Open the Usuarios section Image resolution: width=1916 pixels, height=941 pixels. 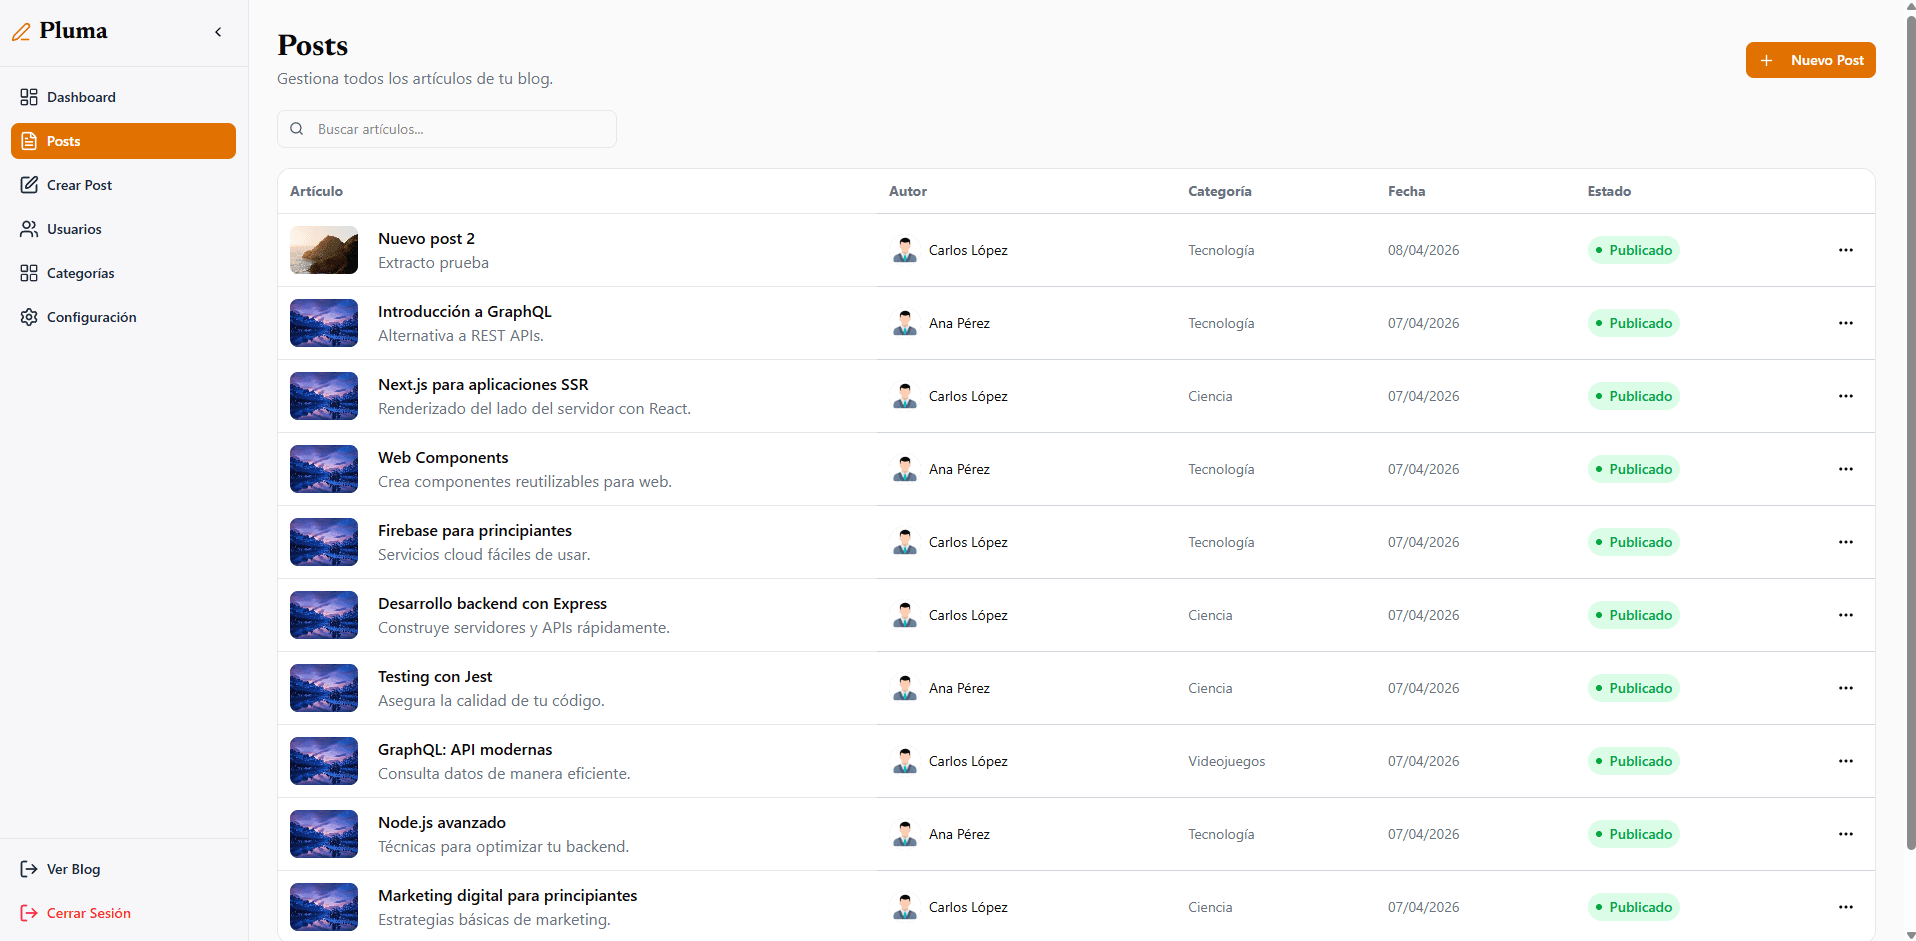123,229
